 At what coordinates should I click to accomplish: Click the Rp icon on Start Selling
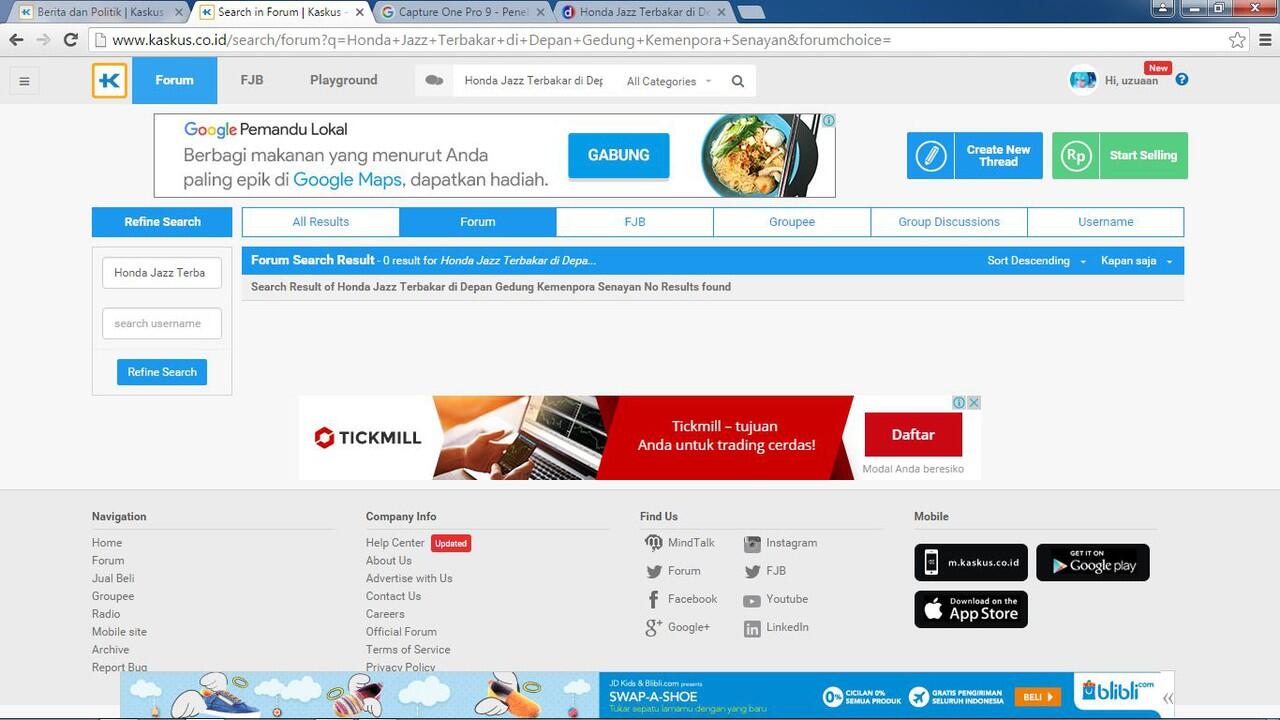coord(1076,156)
